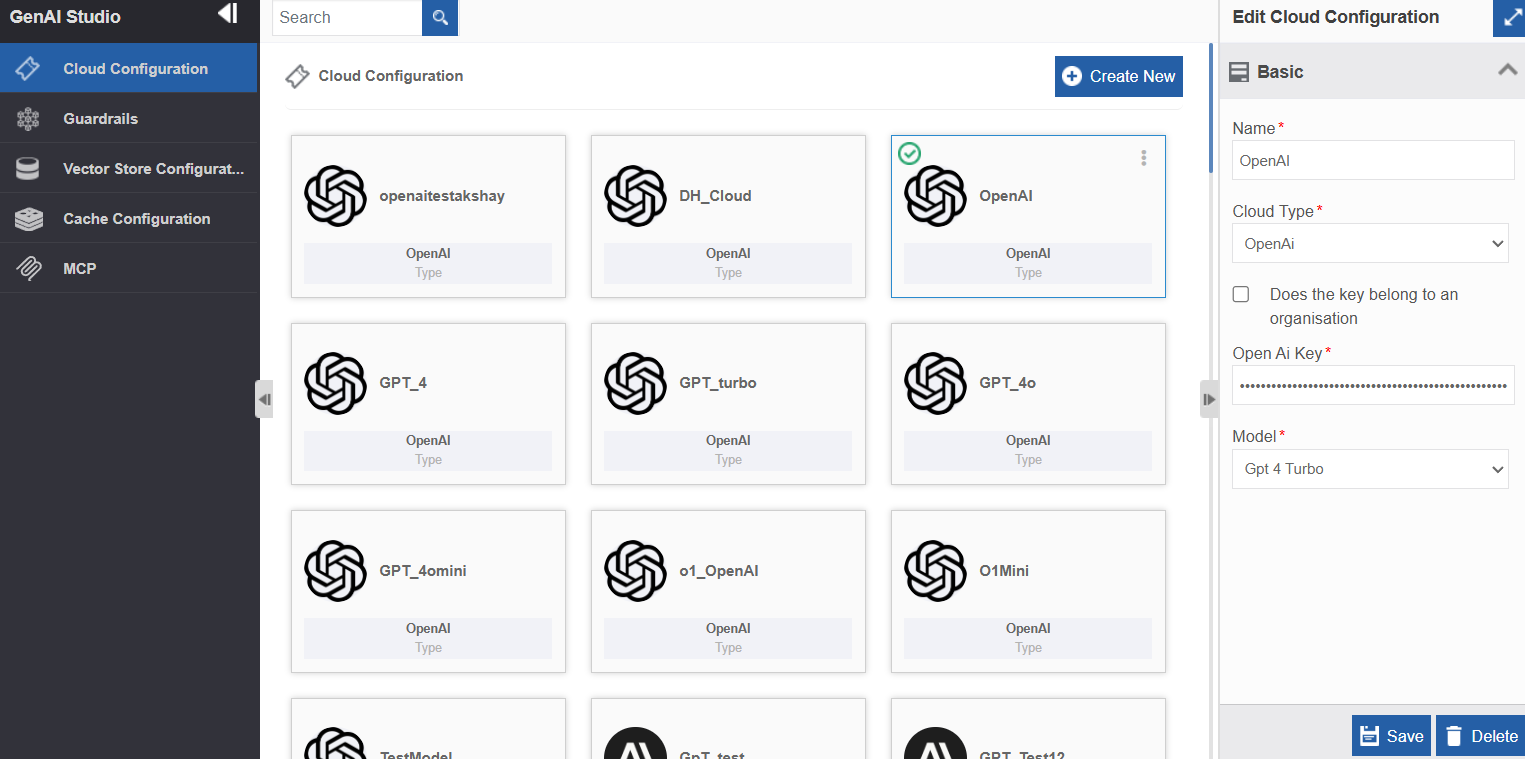Click the green check on OpenAI card
This screenshot has width=1525, height=759.
click(x=909, y=153)
